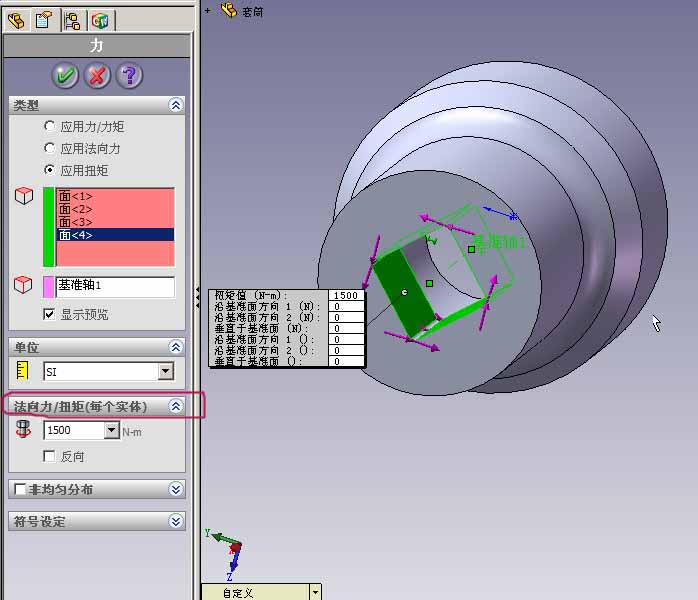Expand the 非均匀分布 section

(x=176, y=489)
